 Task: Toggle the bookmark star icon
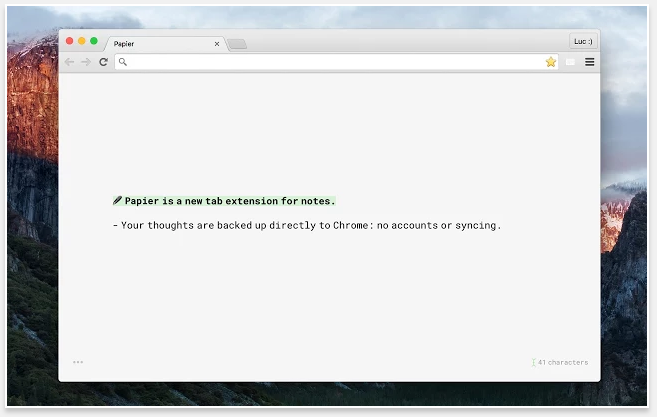point(551,62)
